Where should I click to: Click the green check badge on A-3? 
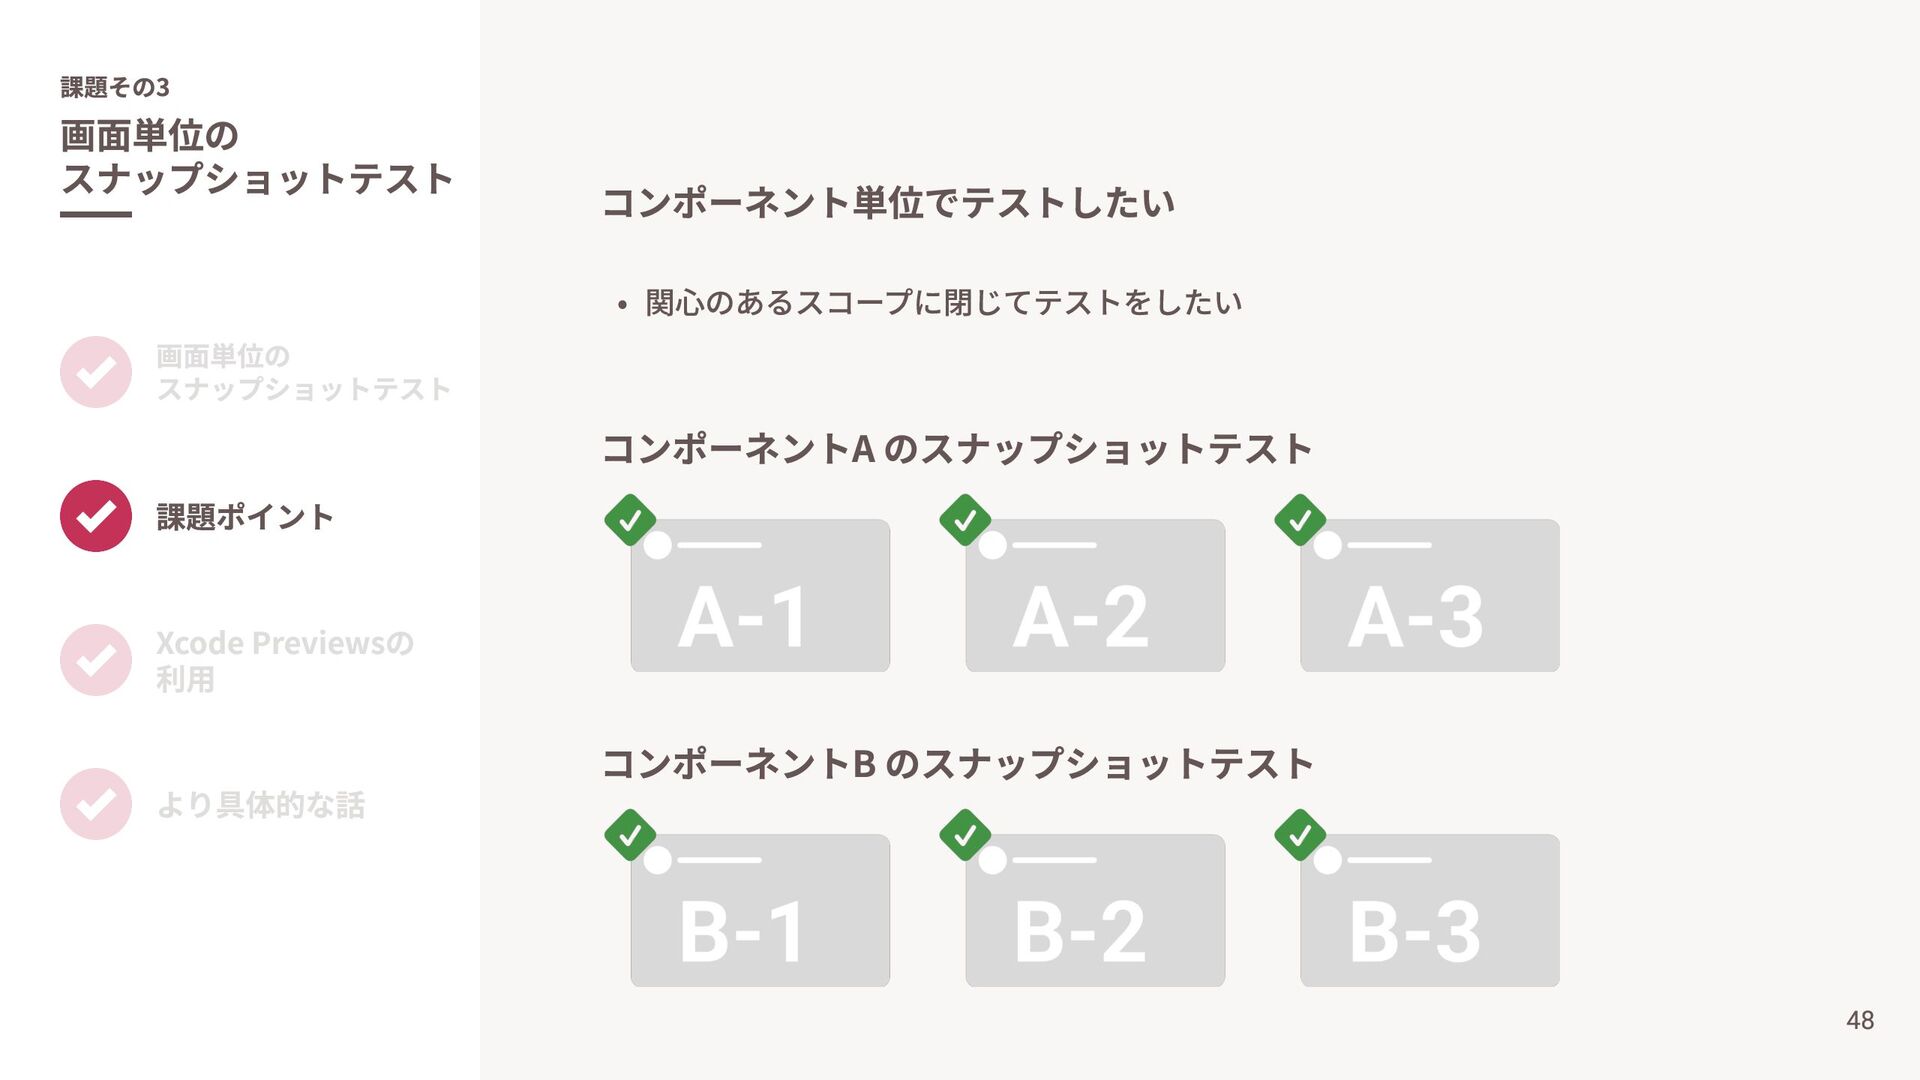1300,520
